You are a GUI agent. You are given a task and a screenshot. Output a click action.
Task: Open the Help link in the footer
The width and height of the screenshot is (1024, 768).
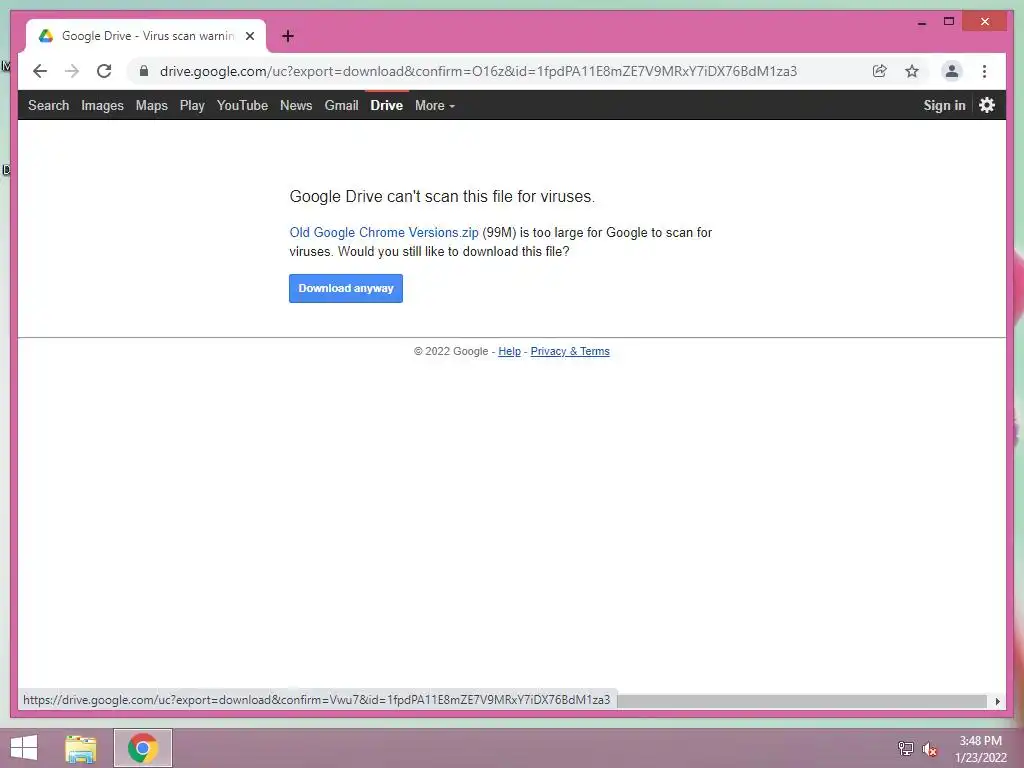pyautogui.click(x=509, y=351)
